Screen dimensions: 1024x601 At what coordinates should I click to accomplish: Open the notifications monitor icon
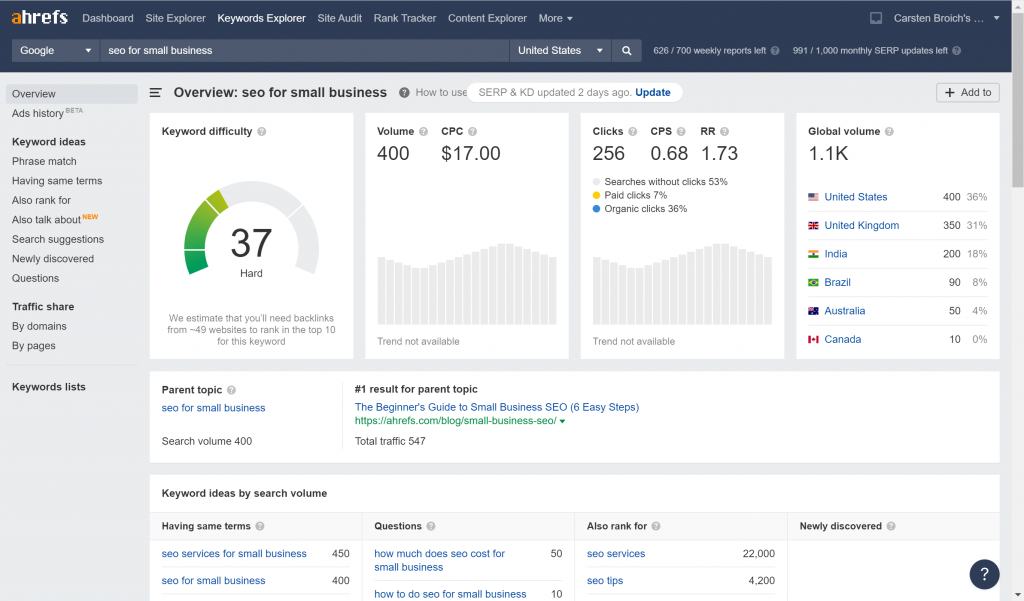coord(876,18)
